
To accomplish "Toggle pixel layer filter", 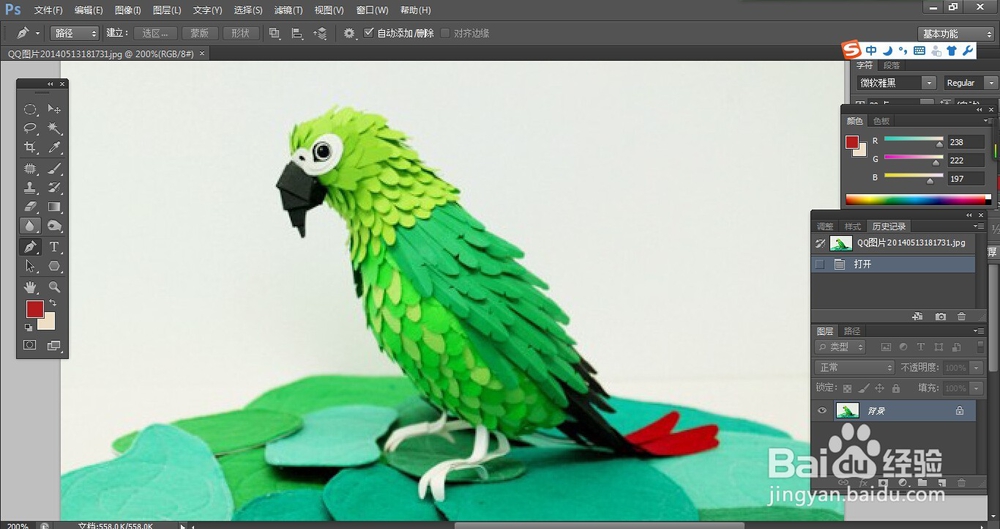I will [885, 347].
